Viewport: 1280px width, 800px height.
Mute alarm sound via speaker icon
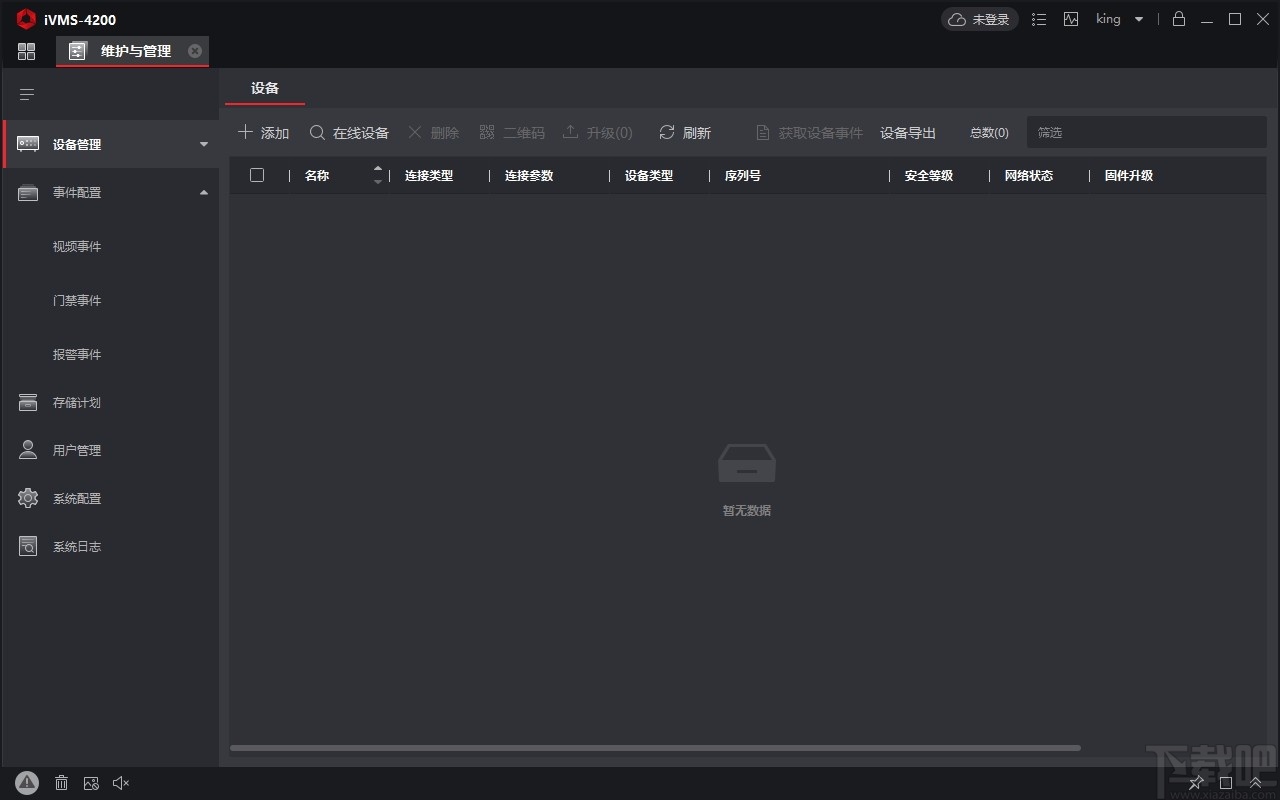click(x=121, y=782)
